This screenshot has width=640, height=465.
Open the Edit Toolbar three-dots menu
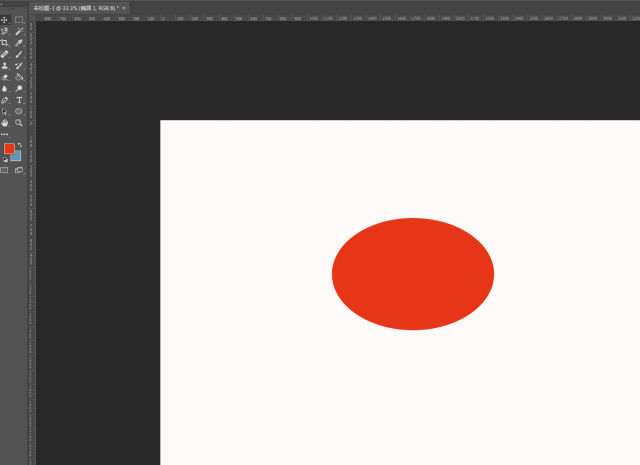(4, 134)
